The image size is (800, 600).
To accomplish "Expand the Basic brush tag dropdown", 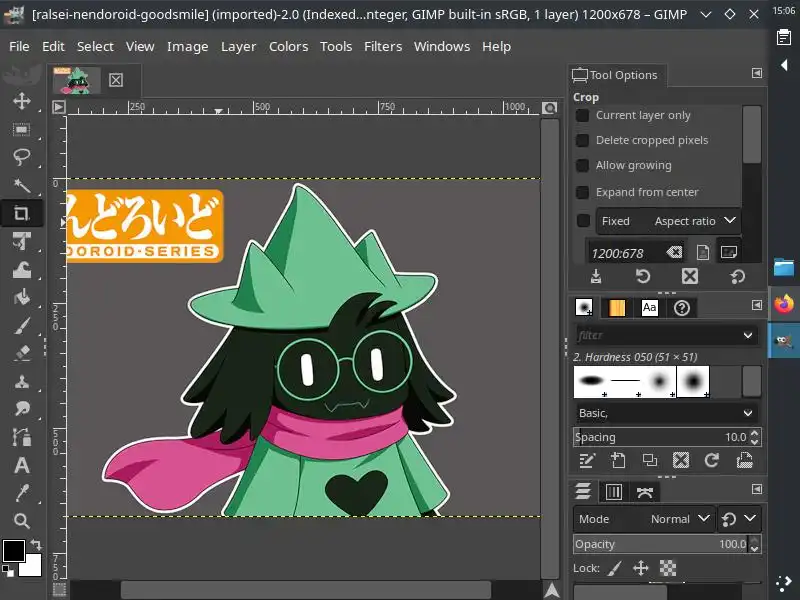I will (x=748, y=413).
